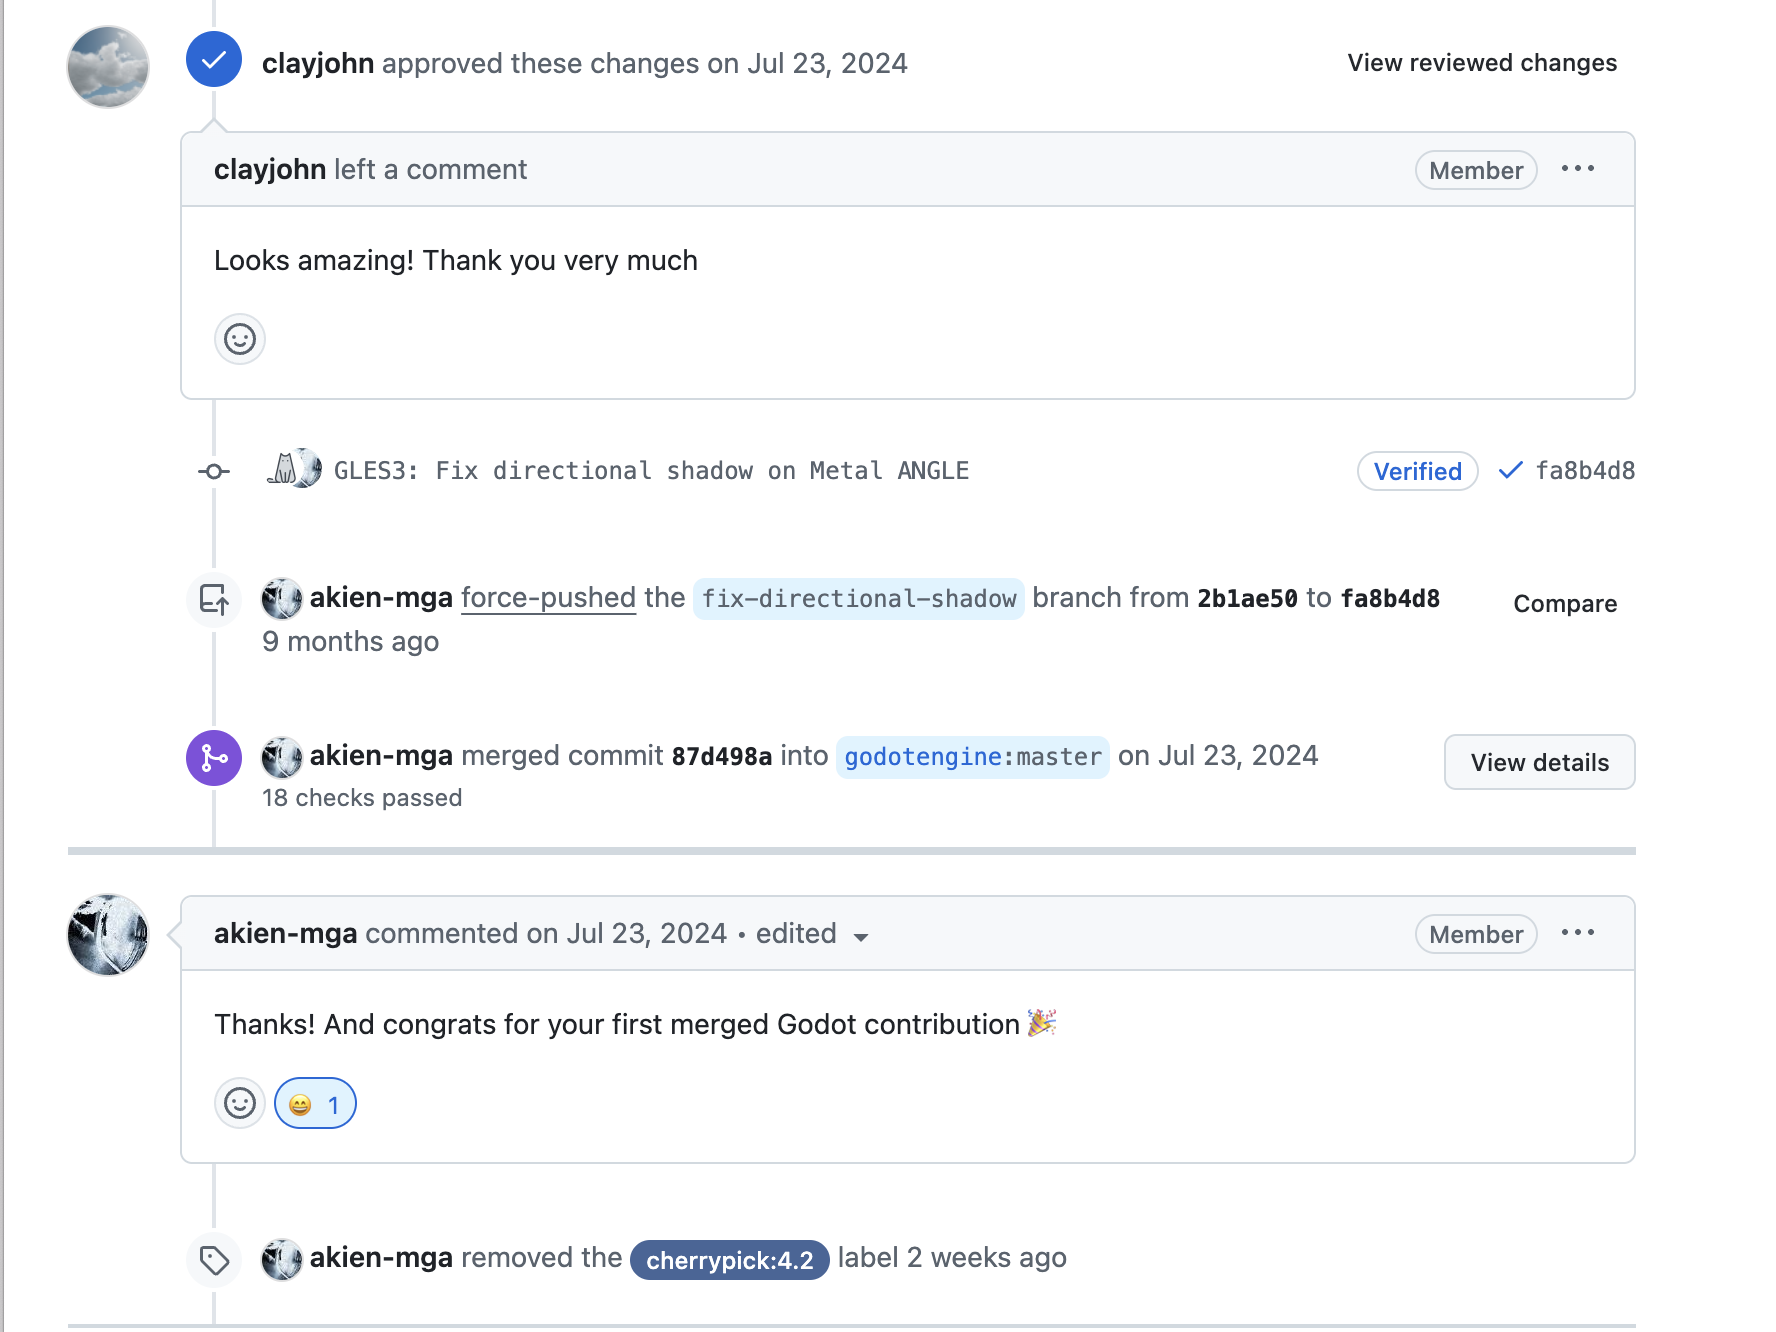
Task: Toggle the smile reaction with count 1
Action: pyautogui.click(x=315, y=1104)
